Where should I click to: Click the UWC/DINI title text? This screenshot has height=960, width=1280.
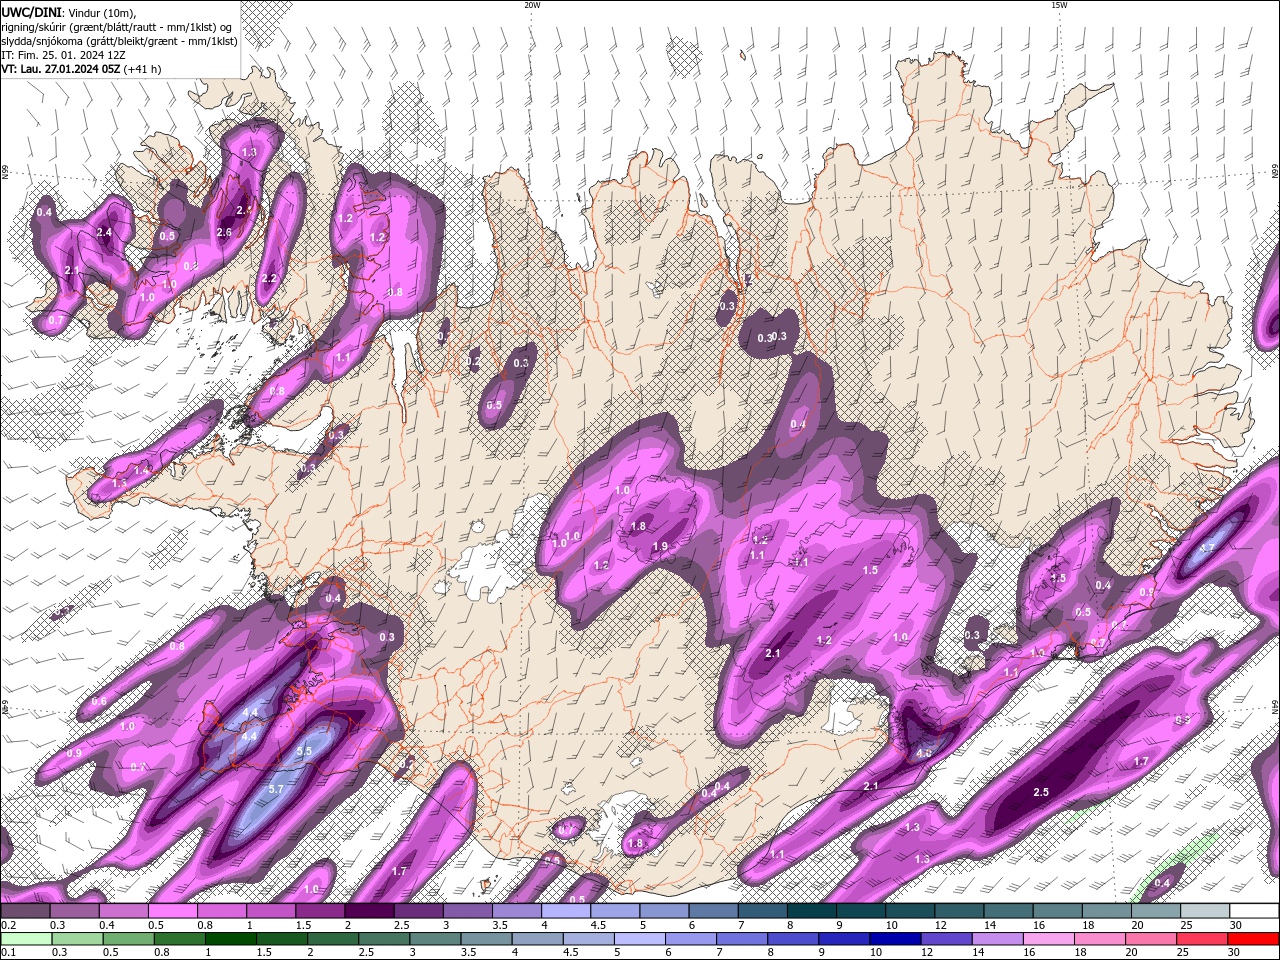(32, 12)
